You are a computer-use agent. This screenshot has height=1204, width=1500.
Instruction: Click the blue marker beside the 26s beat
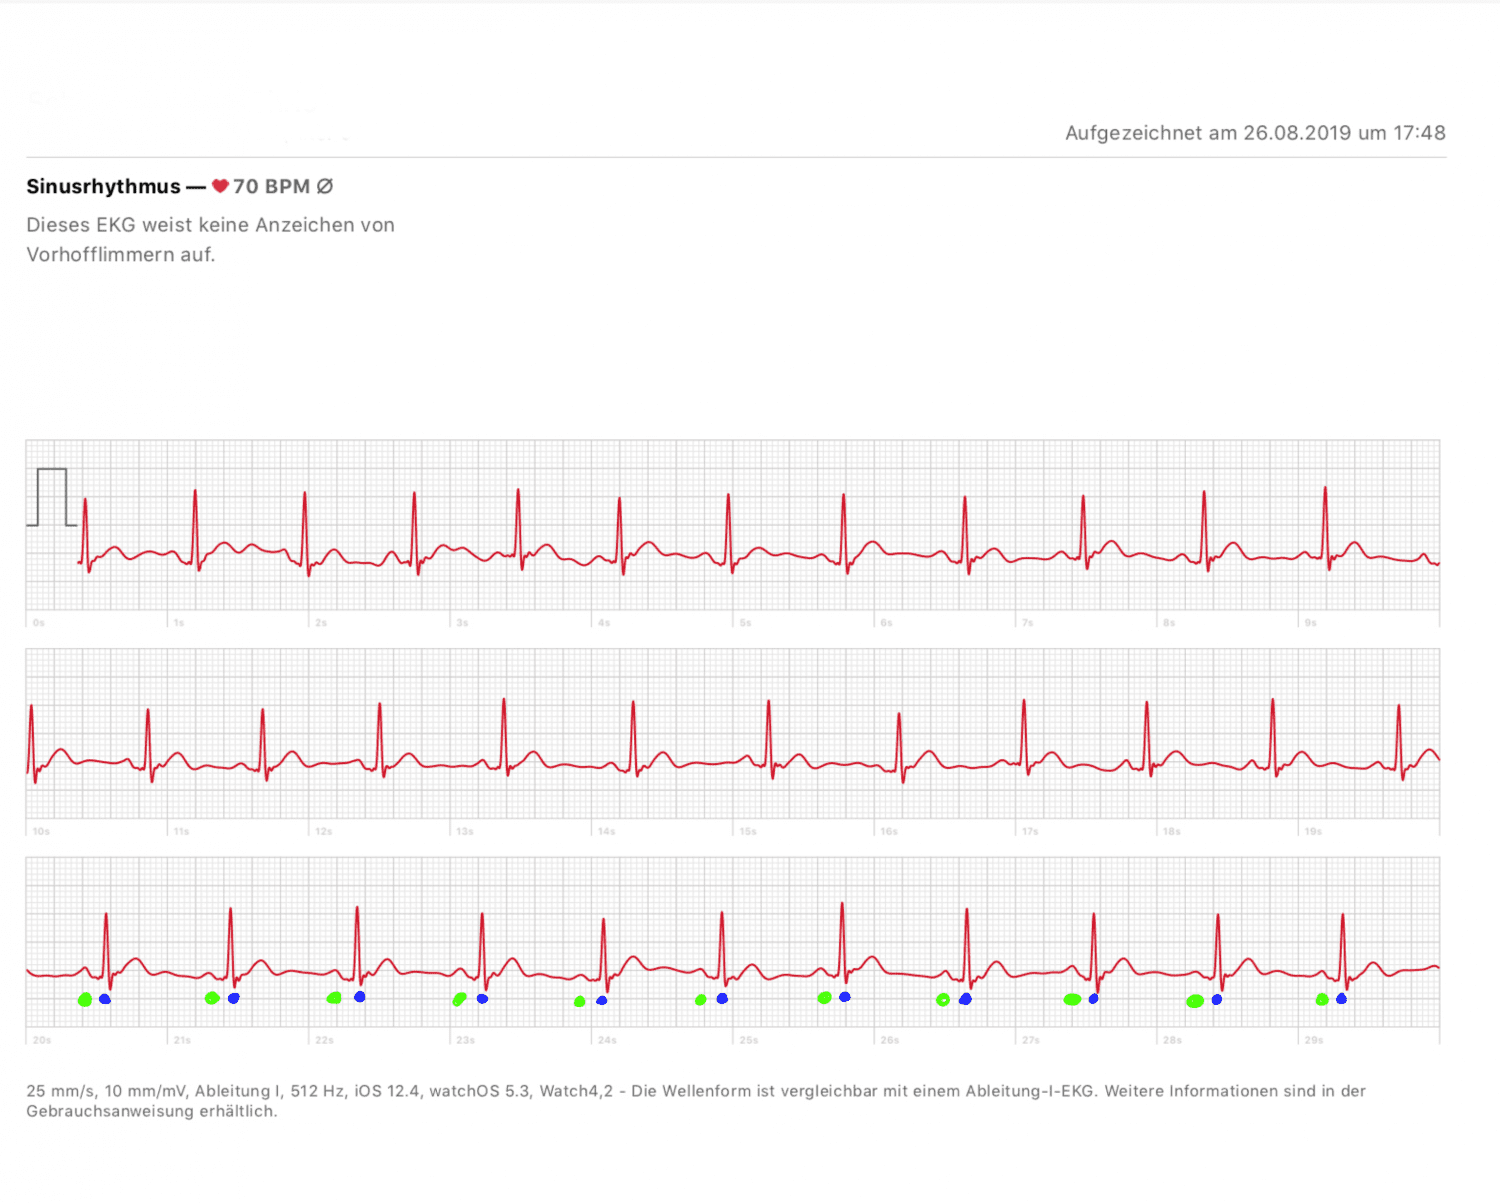[964, 998]
